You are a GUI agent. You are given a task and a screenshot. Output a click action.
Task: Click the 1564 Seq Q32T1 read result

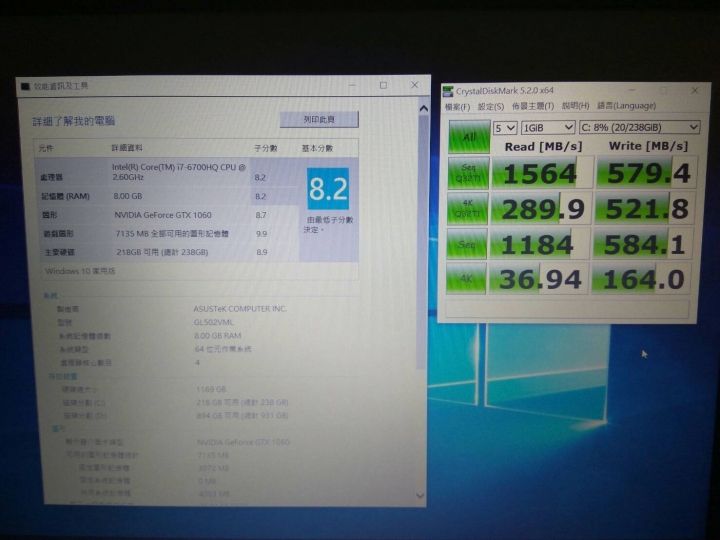(x=542, y=173)
